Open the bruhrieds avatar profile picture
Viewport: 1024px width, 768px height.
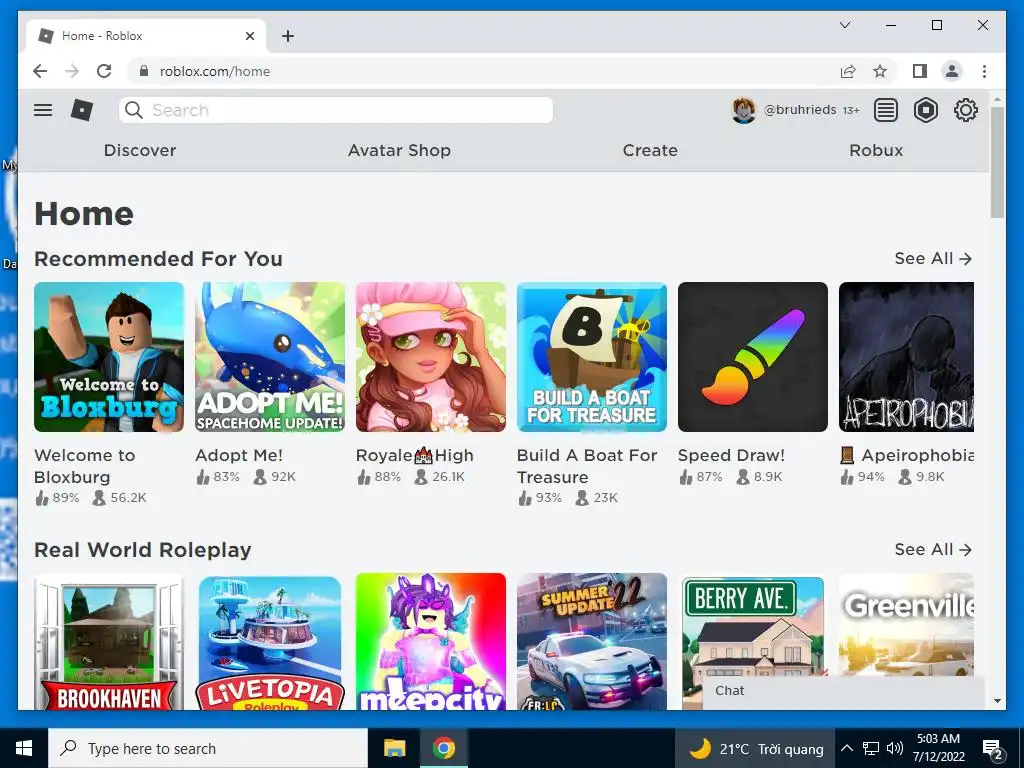744,110
